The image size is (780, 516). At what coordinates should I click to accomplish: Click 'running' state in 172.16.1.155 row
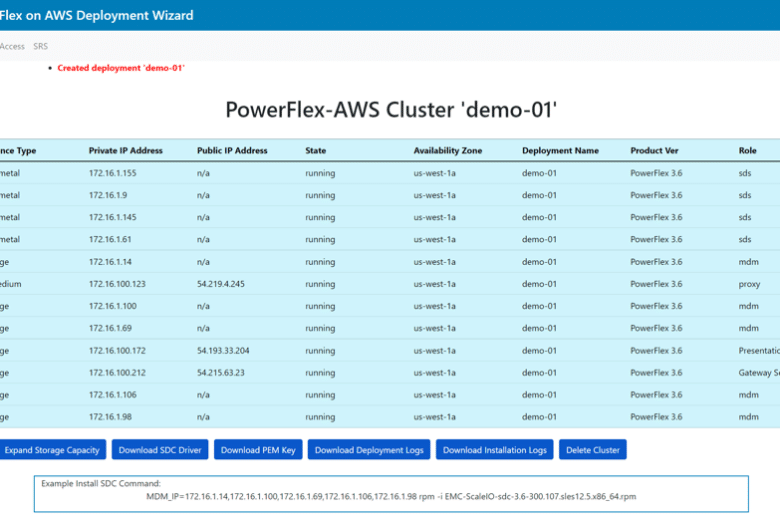coord(320,173)
